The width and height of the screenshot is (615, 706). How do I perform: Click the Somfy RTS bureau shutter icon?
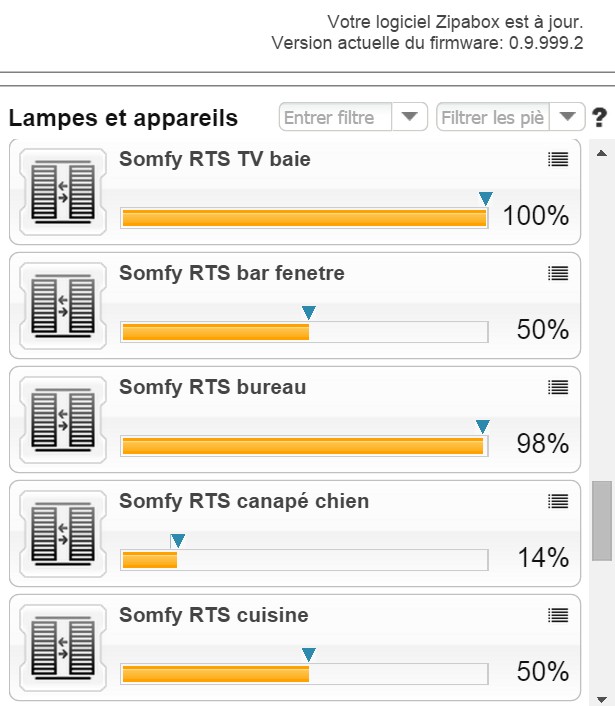point(63,420)
